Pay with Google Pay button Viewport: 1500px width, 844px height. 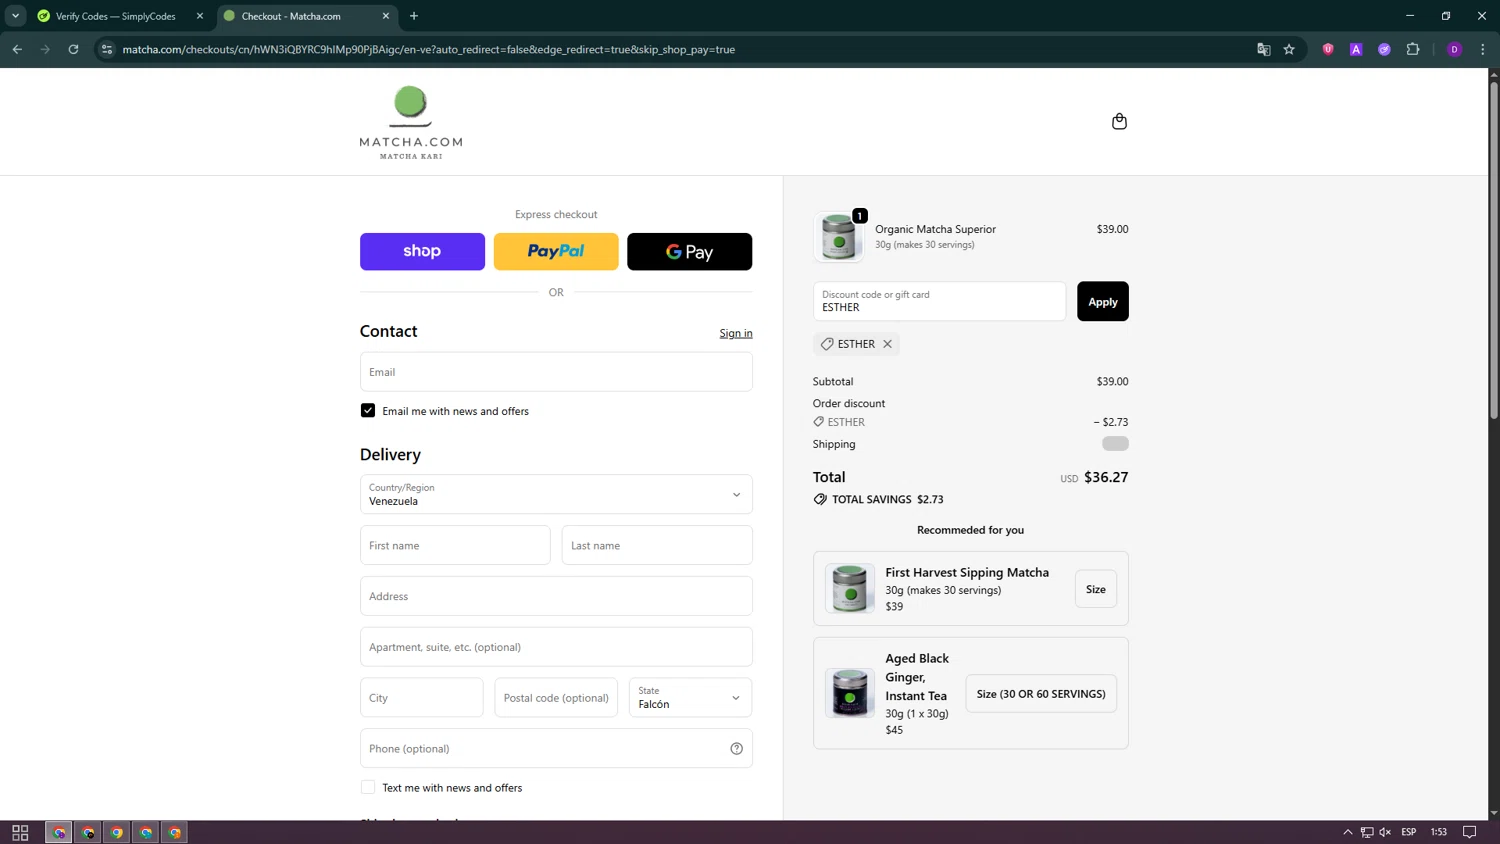point(689,251)
